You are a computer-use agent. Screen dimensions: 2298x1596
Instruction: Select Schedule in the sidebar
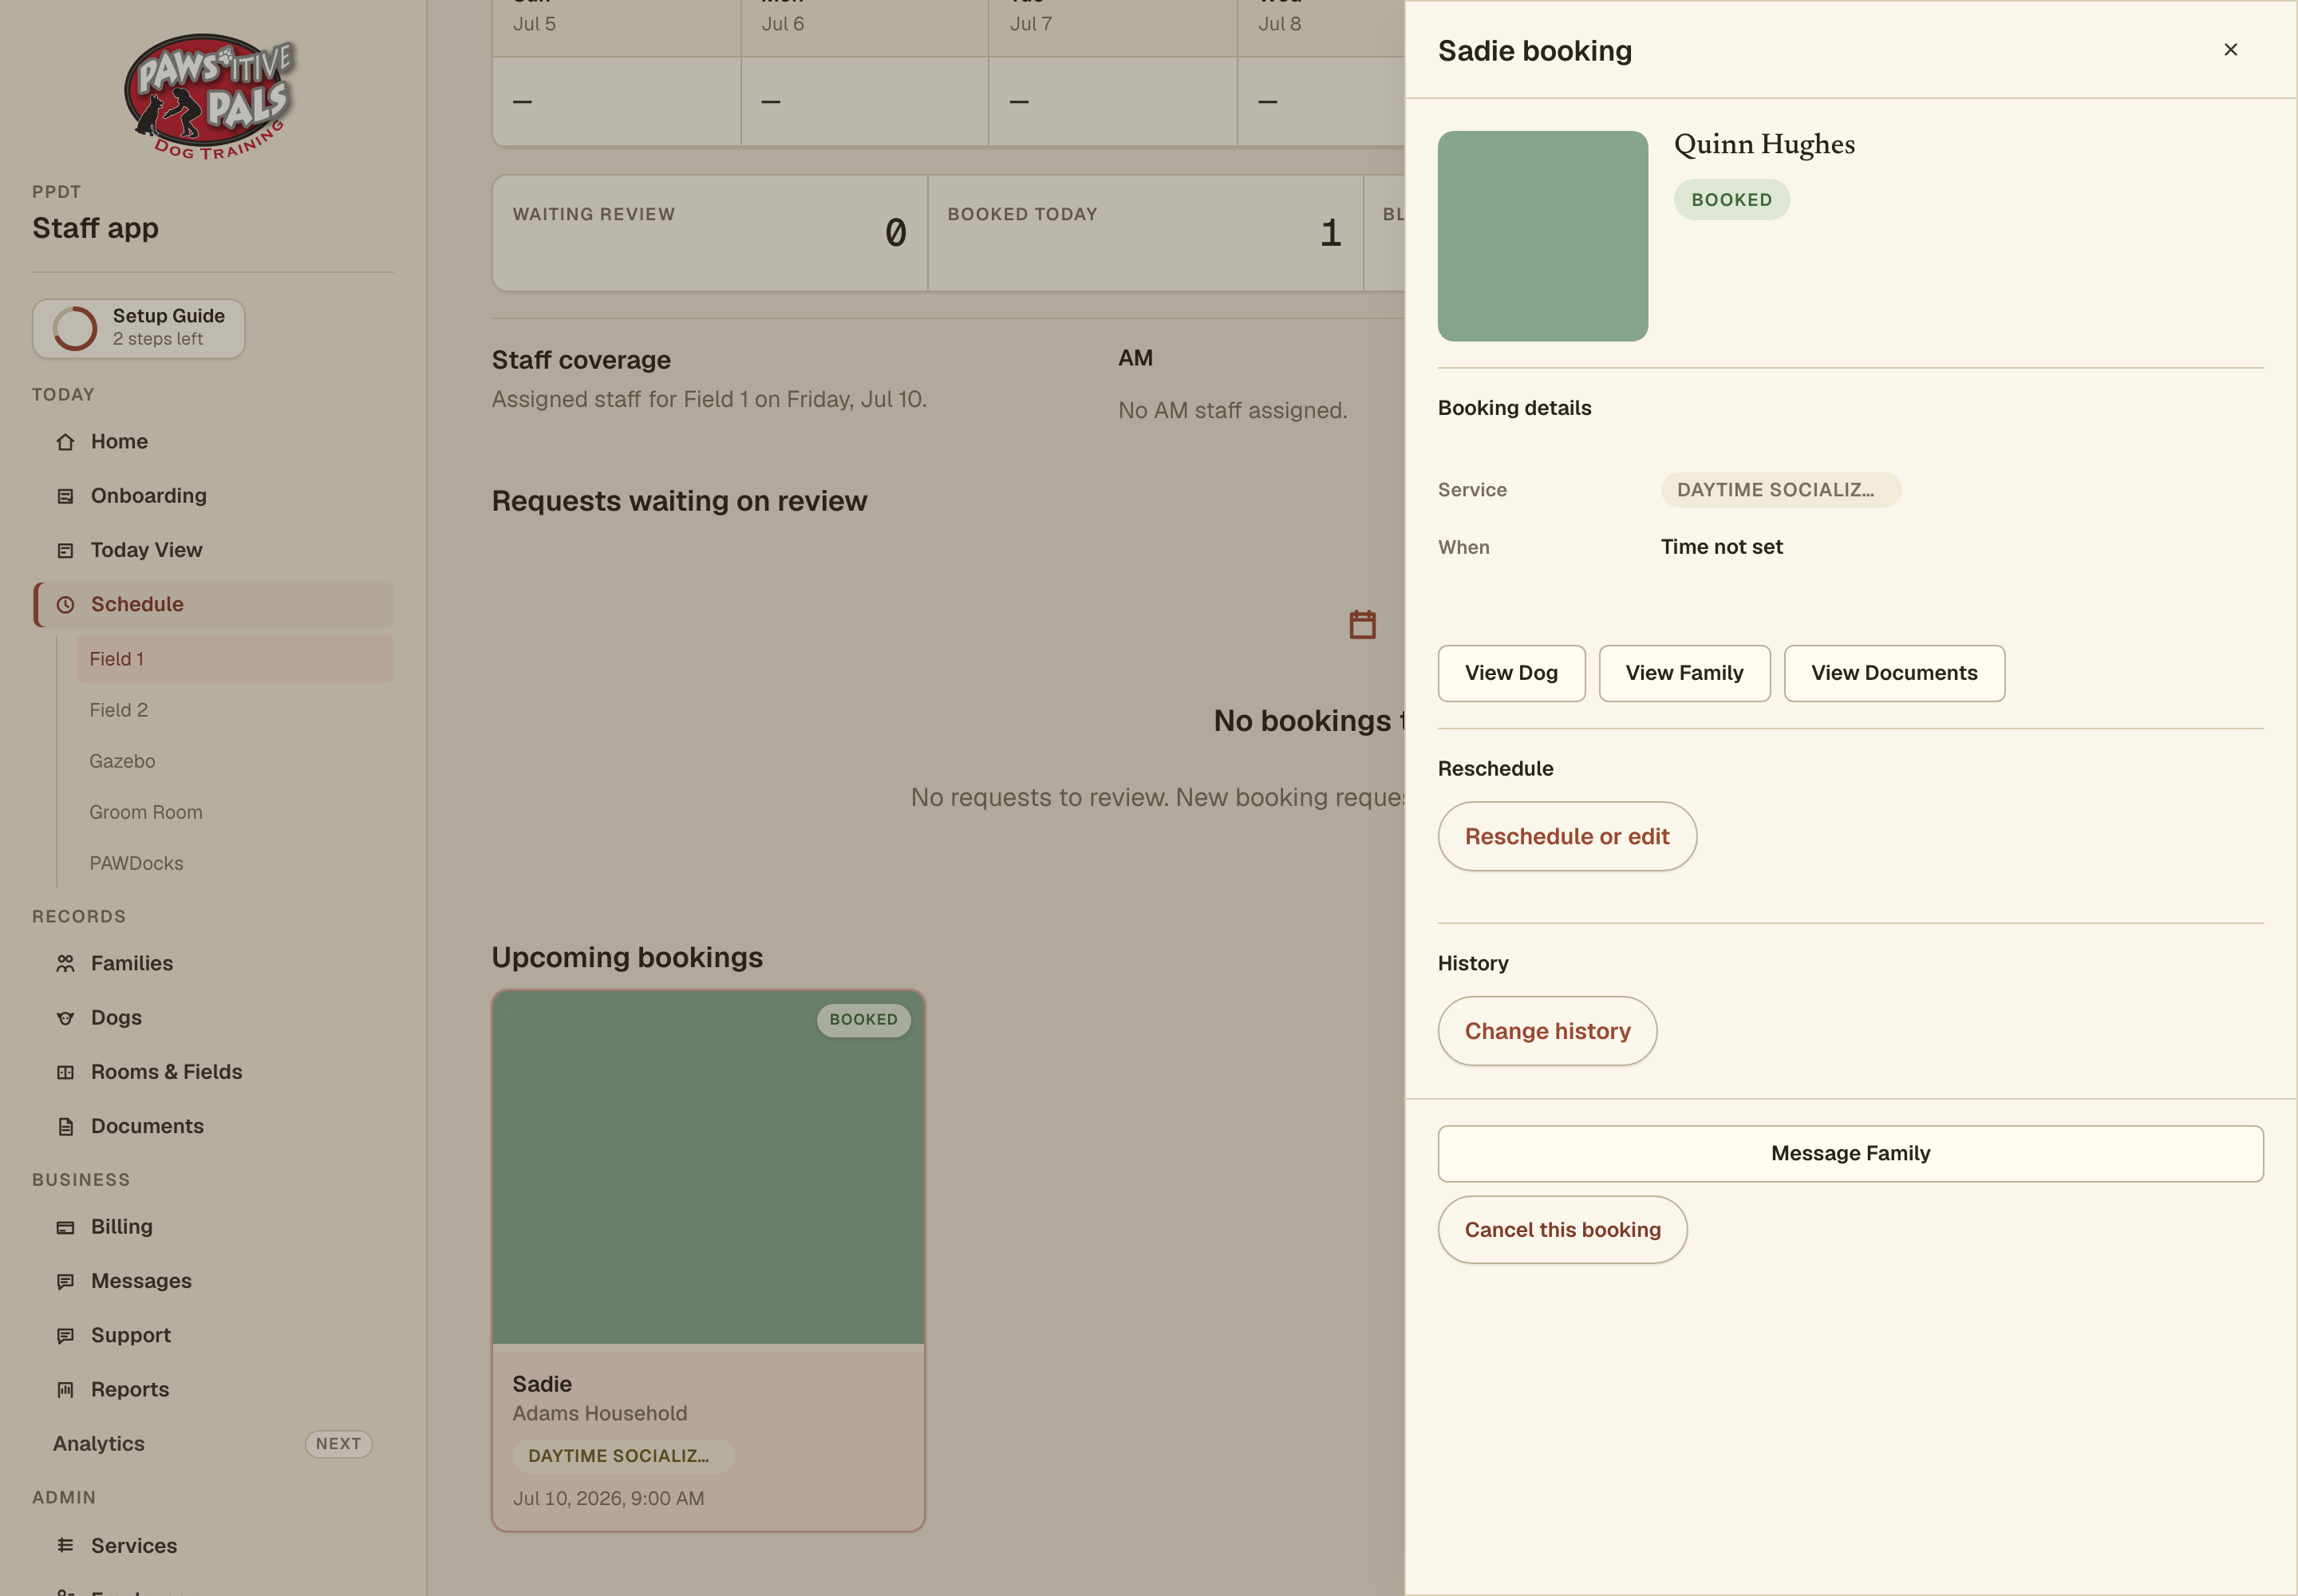213,605
